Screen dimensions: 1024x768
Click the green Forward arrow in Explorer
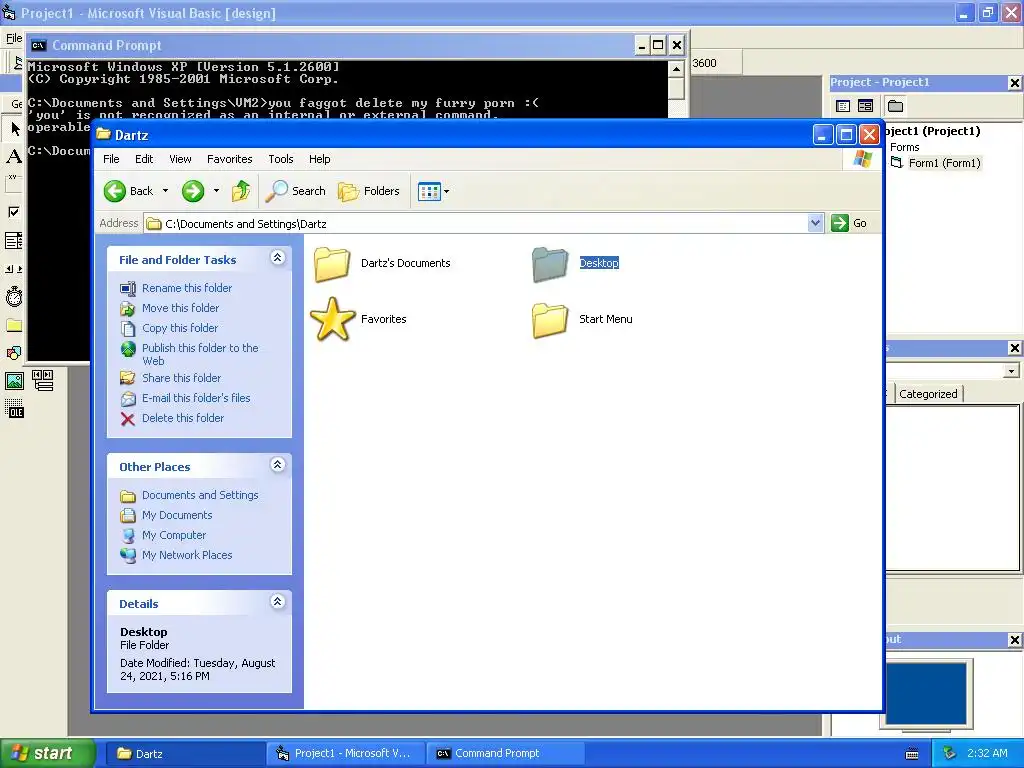(x=193, y=191)
